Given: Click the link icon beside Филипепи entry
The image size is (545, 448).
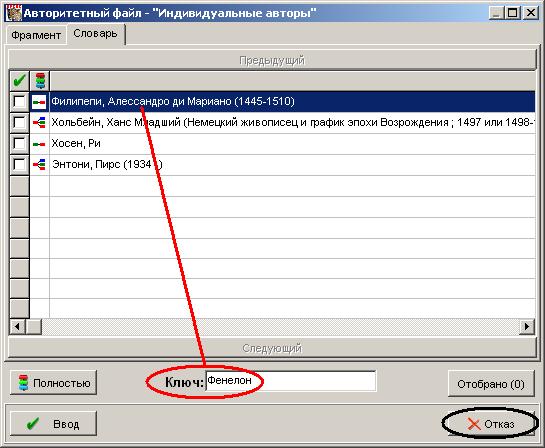Looking at the screenshot, I should click(39, 102).
